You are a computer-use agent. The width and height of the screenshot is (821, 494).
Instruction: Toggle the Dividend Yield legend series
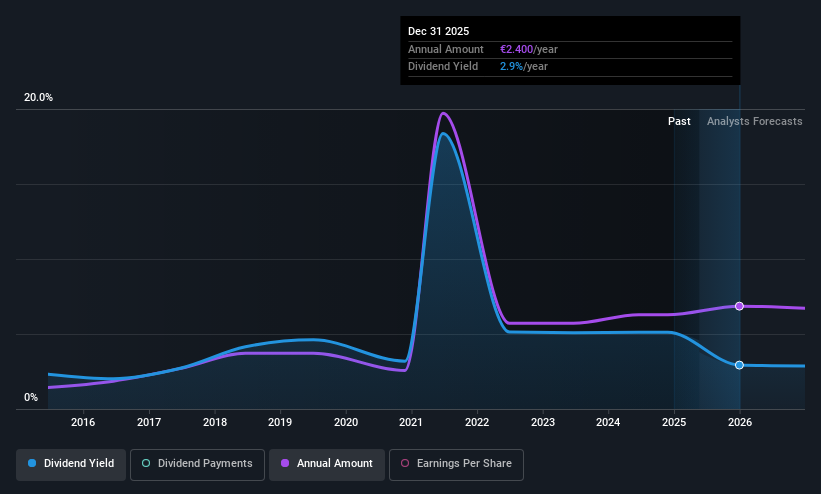71,464
